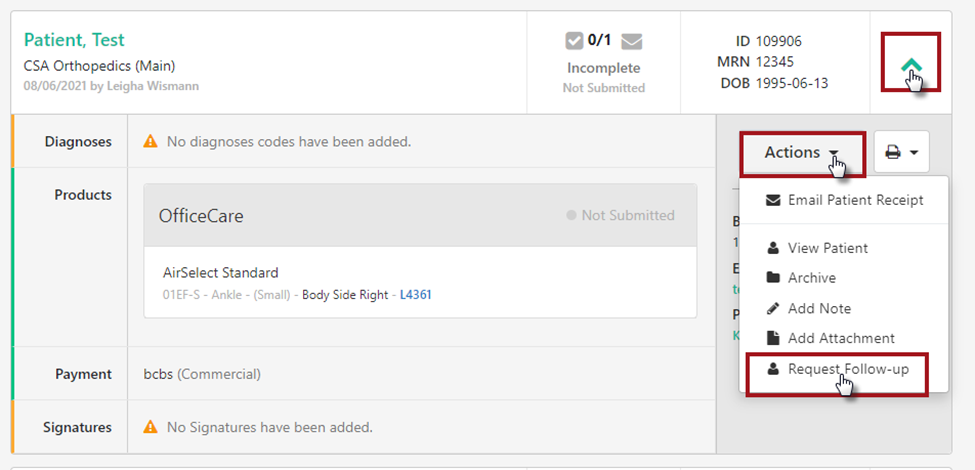The height and width of the screenshot is (470, 975).
Task: Click the L4361 code link
Action: coord(416,295)
